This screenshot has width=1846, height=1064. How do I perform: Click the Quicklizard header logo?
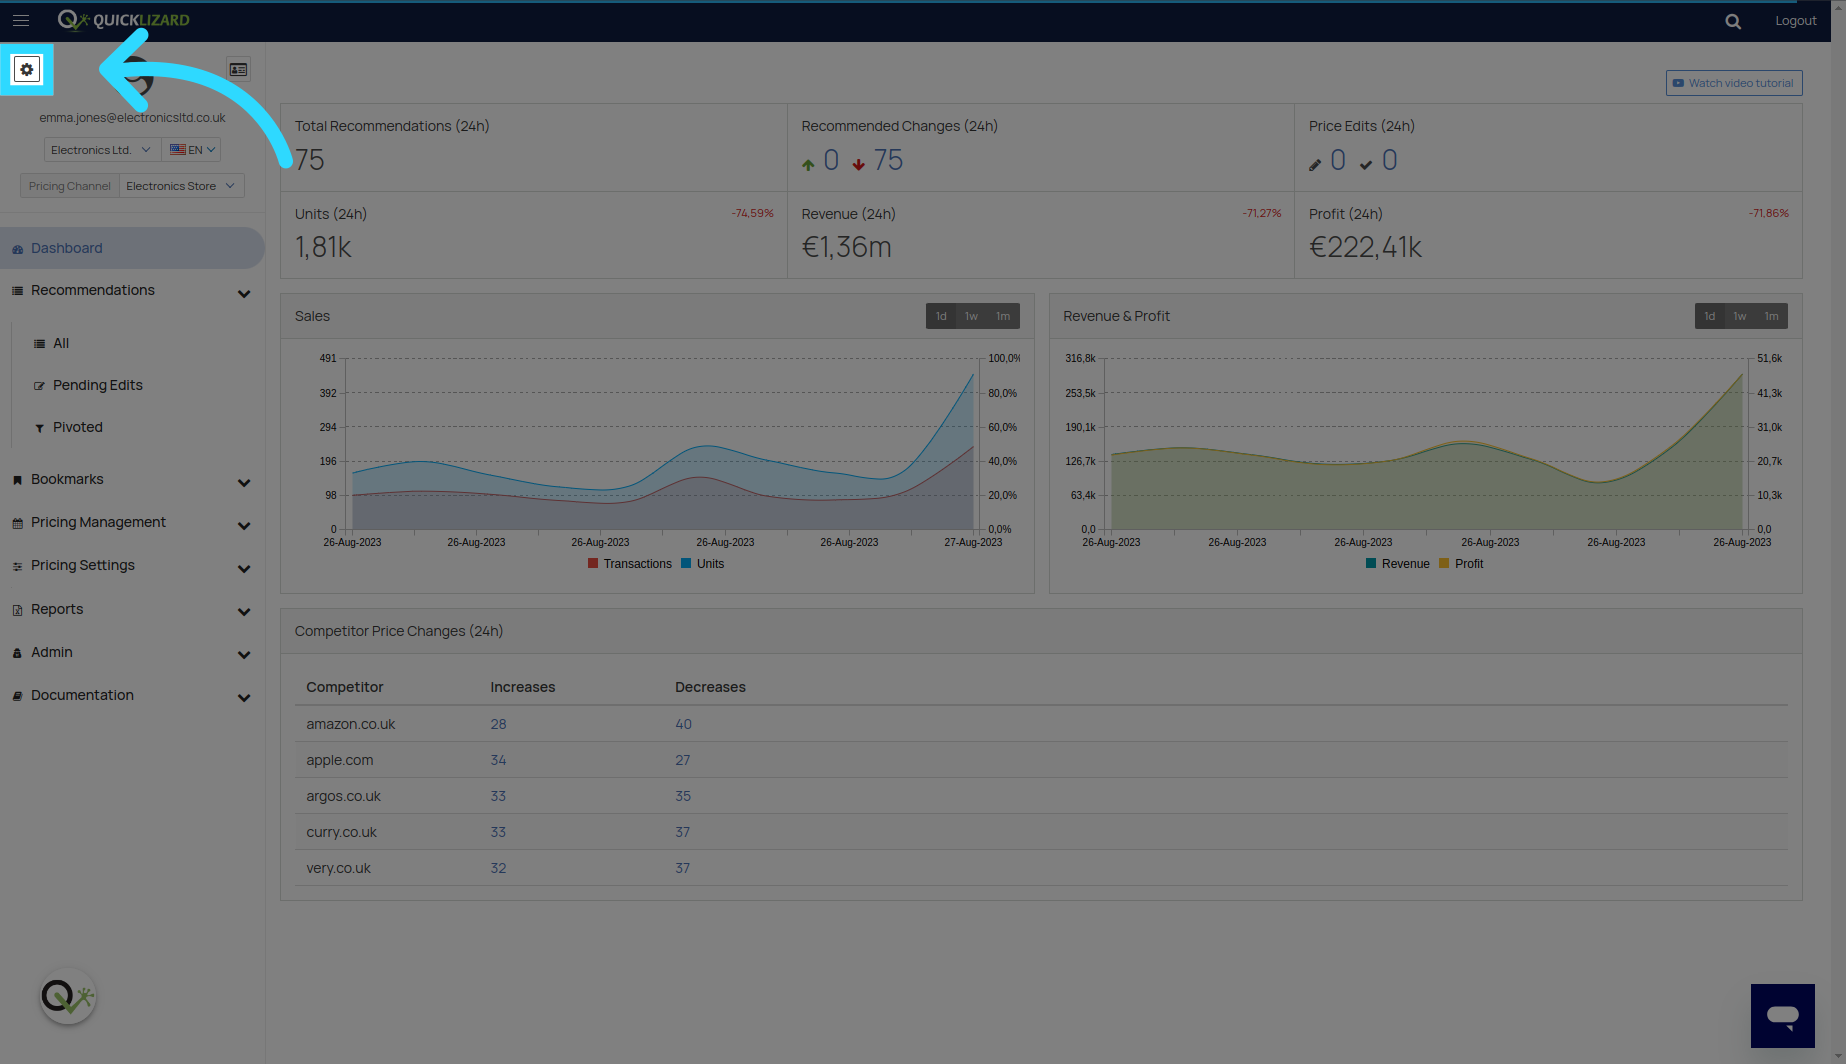[124, 20]
